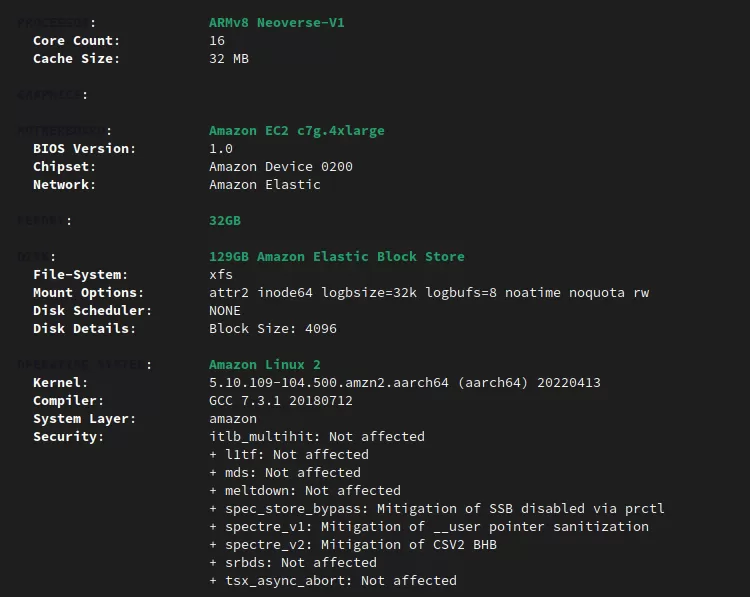Viewport: 750px width, 597px height.
Task: Click the Amazon Elastic network value
Action: coord(265,185)
